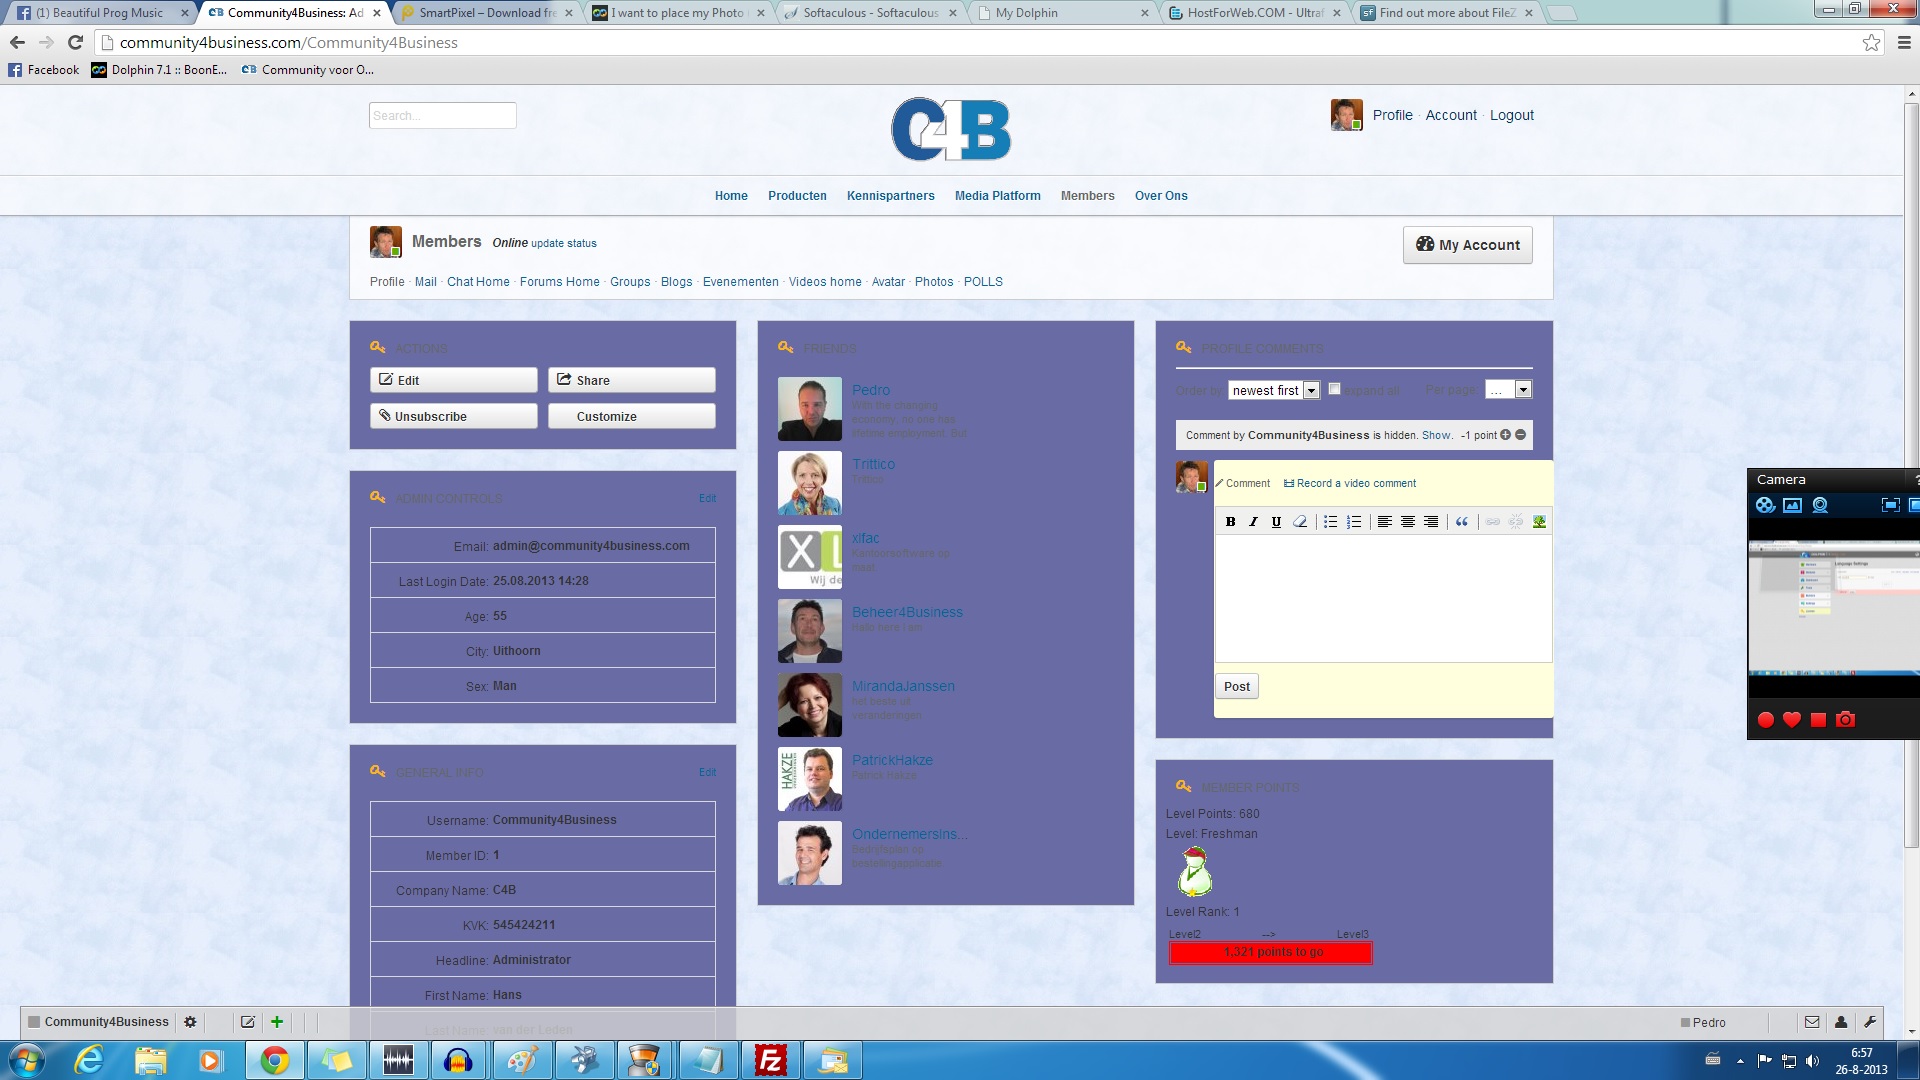Click the Unsubscribe button
The image size is (1920, 1080).
[454, 416]
